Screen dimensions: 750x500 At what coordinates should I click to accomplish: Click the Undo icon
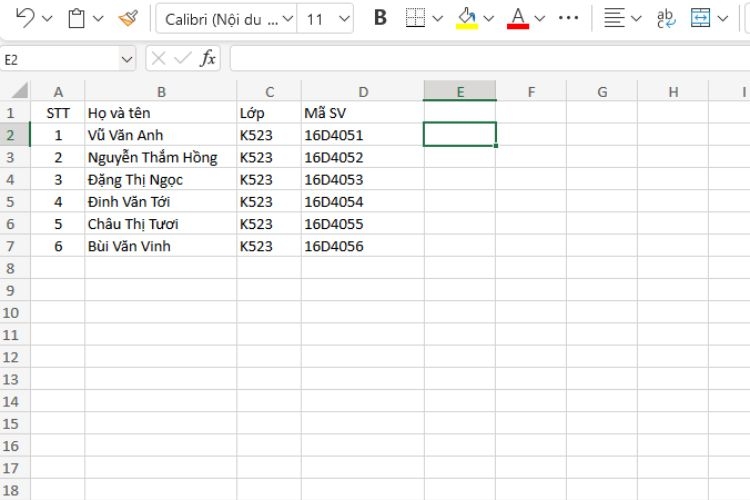[x=24, y=19]
